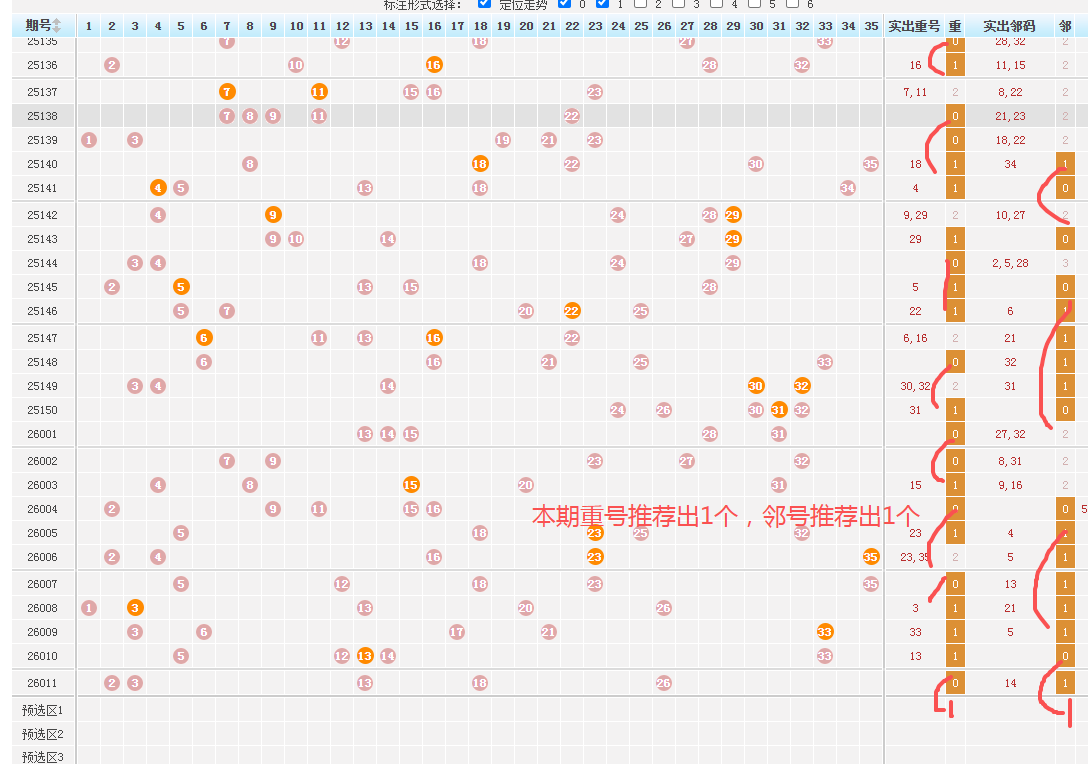1088x764 pixels.
Task: Click orange ball 13 in row 26010
Action: point(365,656)
